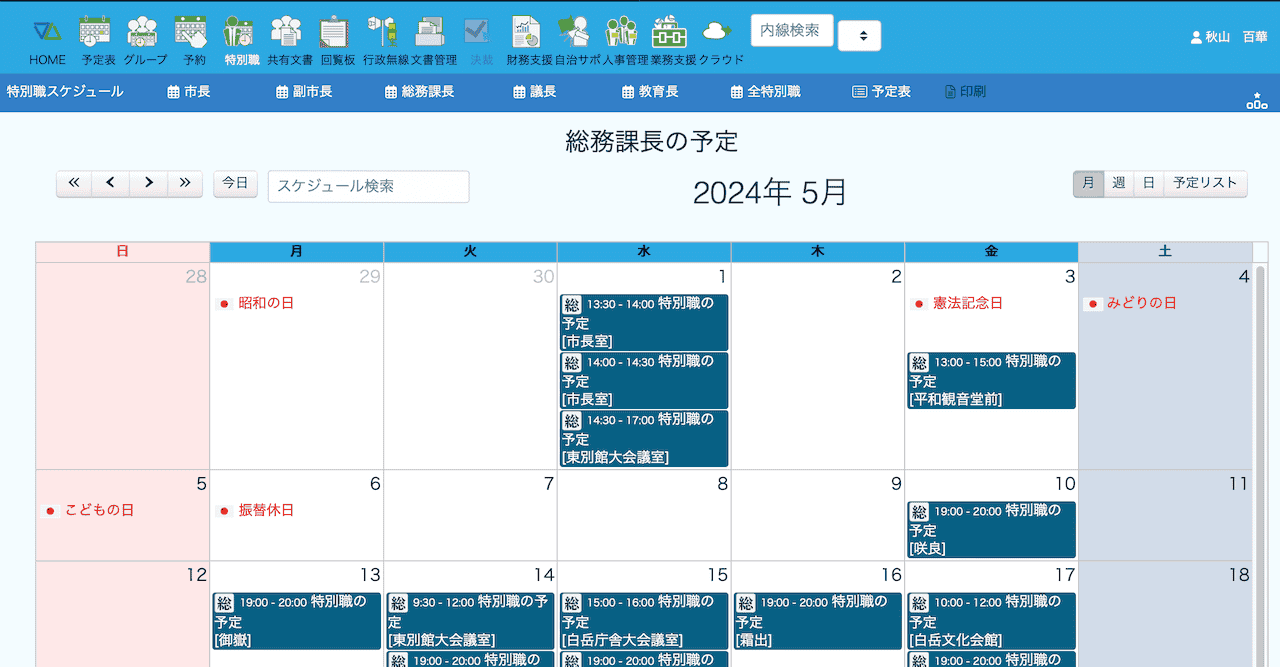Screen dimensions: 1280x667
Task: Open the 秋山 百華 user menu
Action: click(x=1228, y=37)
